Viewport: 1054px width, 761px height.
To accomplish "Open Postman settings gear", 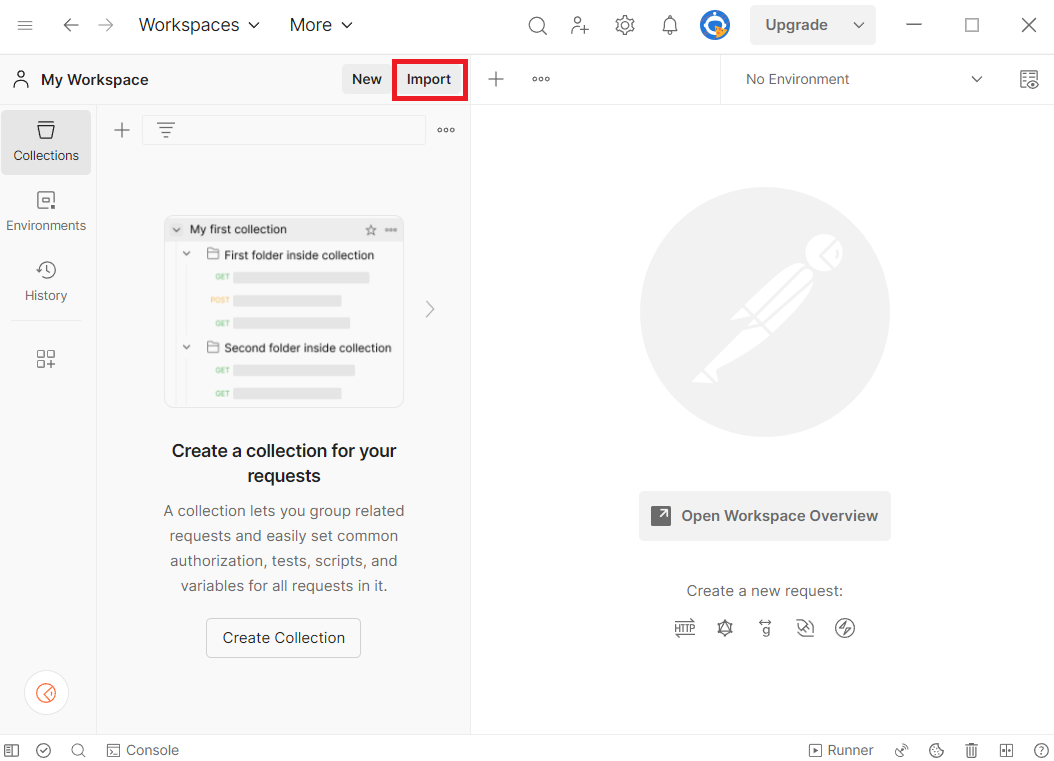I will (x=625, y=25).
